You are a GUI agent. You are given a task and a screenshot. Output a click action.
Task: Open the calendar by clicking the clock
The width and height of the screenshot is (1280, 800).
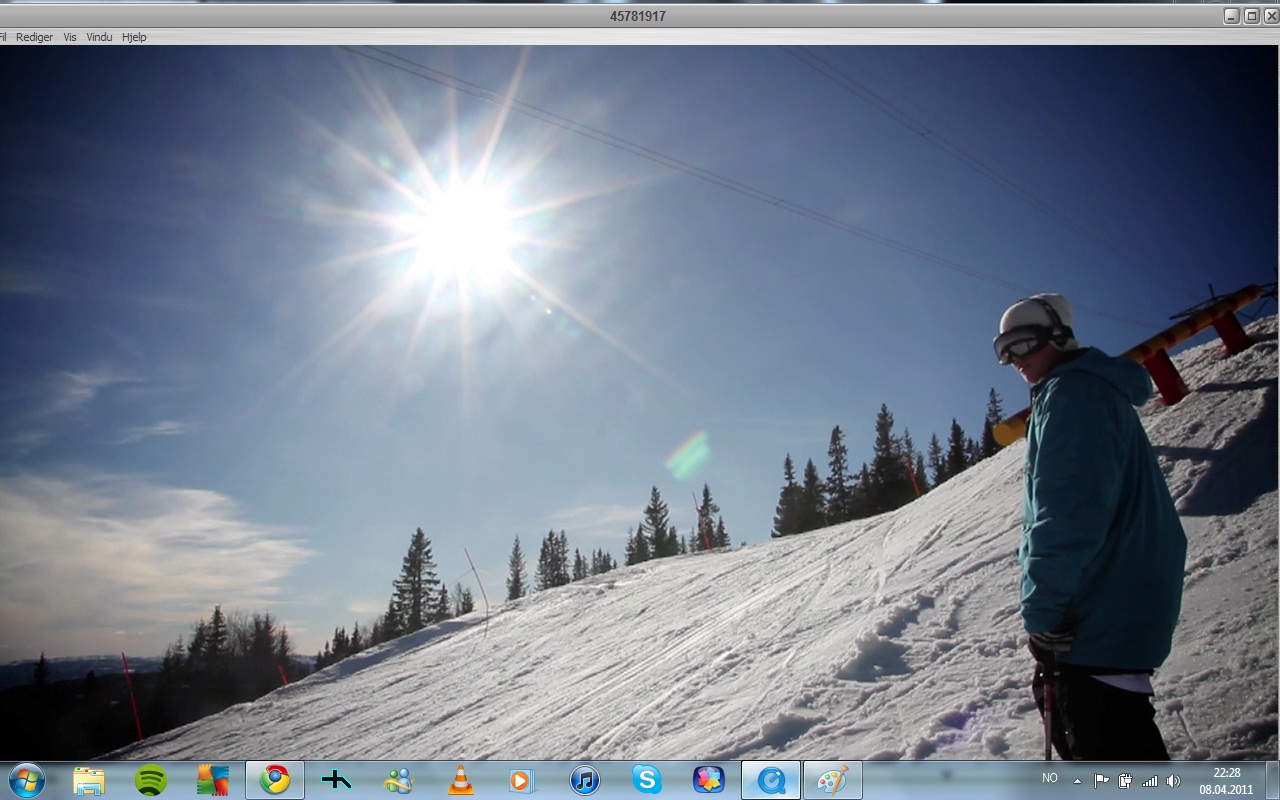1227,779
